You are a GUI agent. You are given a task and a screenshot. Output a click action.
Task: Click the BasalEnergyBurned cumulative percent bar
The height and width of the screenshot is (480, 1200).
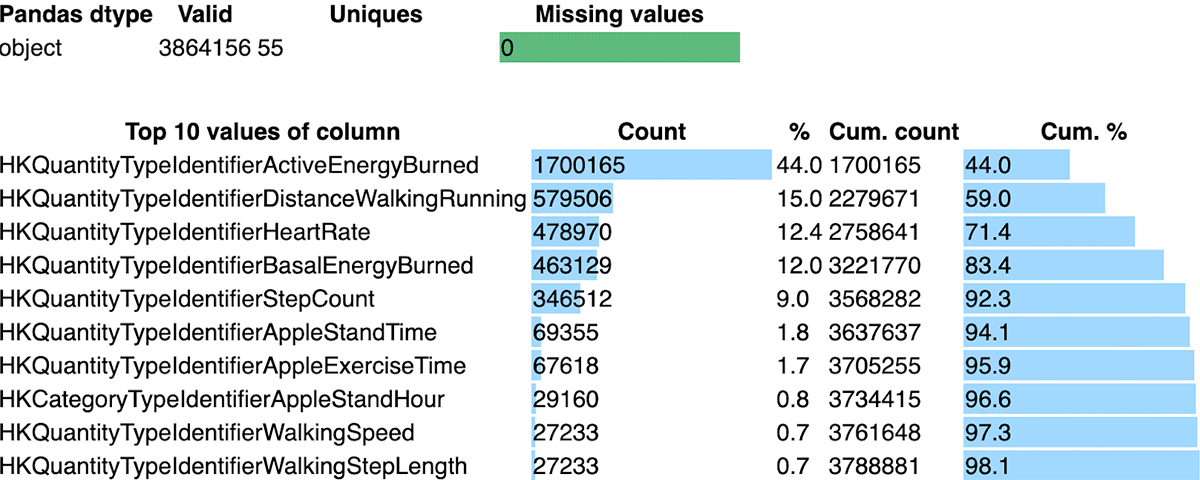(x=1063, y=266)
